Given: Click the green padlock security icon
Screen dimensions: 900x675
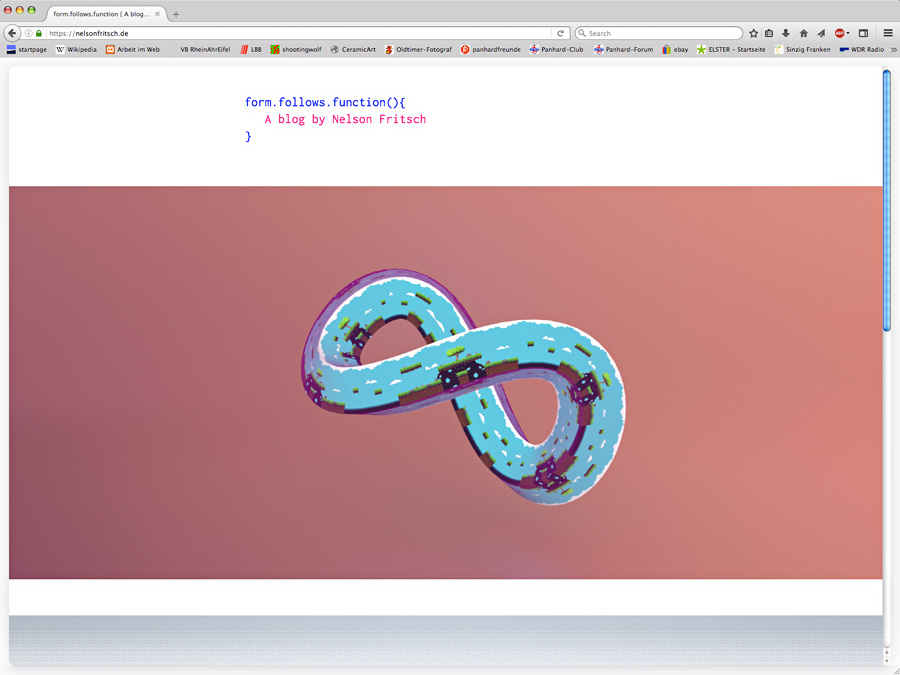Looking at the screenshot, I should click(39, 33).
